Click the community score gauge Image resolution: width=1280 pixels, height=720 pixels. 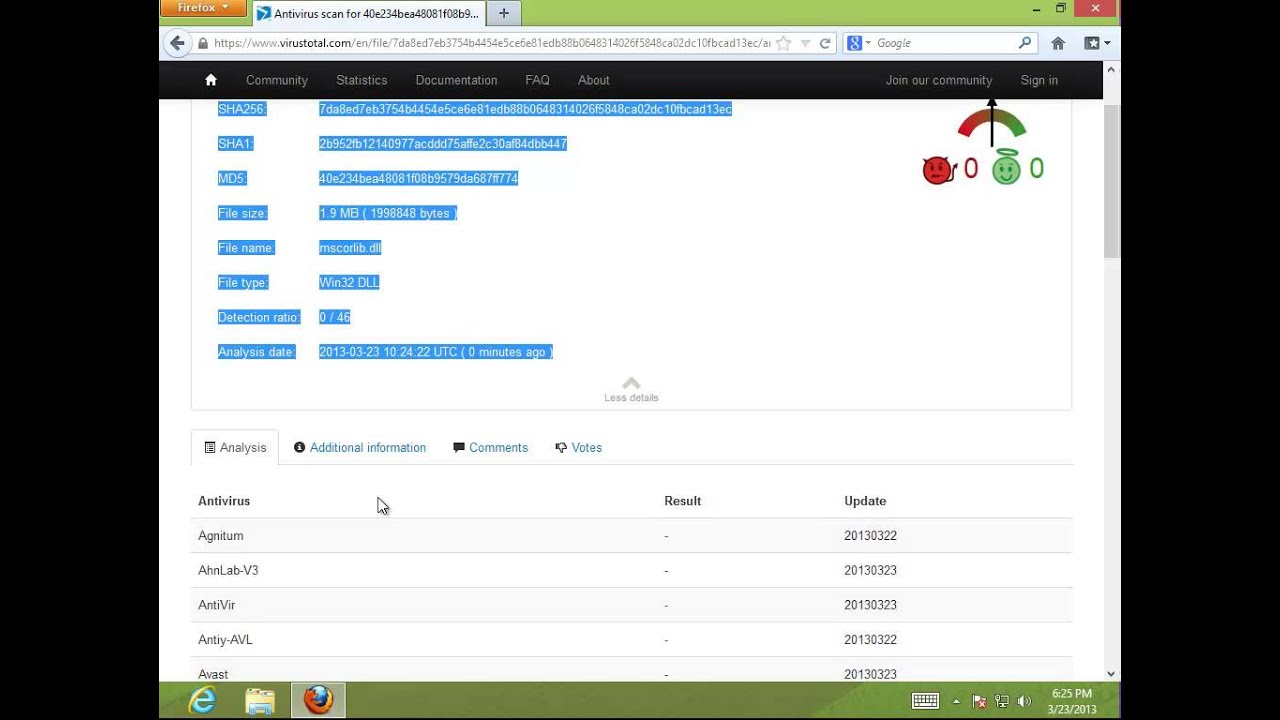tap(992, 122)
